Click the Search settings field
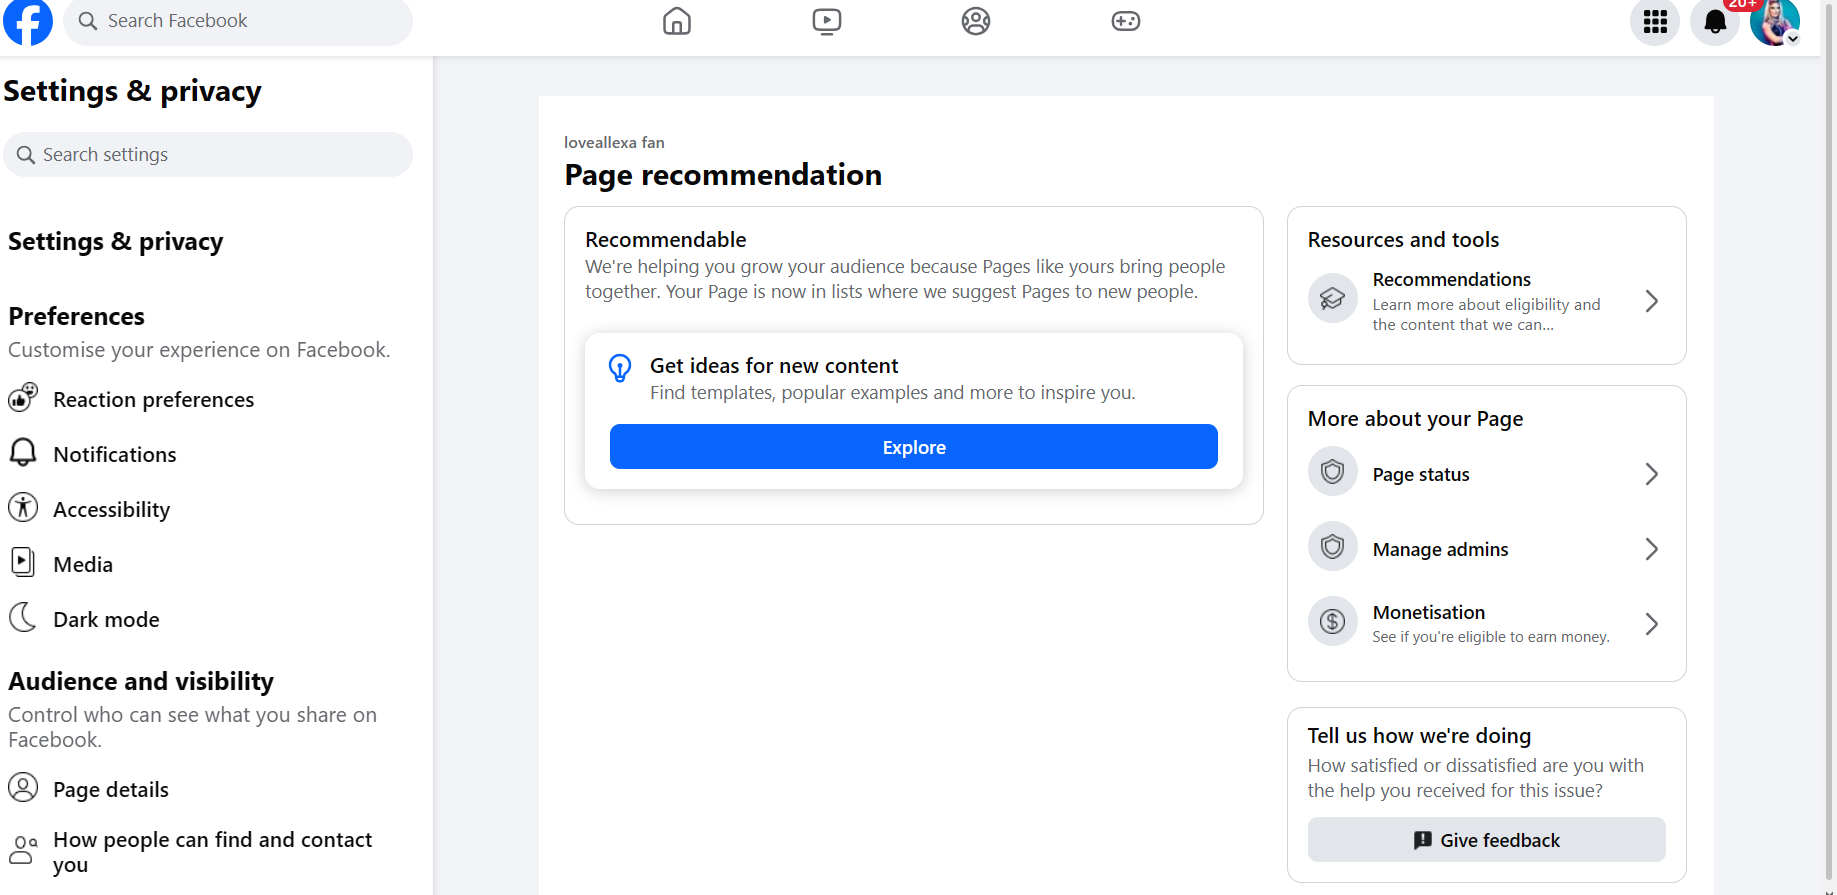 (x=208, y=155)
